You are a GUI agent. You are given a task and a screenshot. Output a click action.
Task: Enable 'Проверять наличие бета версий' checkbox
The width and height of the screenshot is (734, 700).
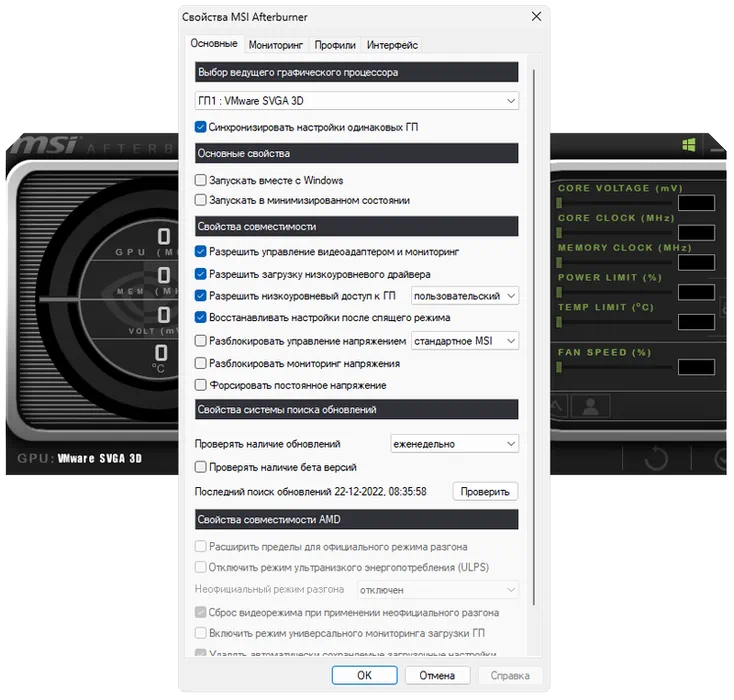point(200,467)
